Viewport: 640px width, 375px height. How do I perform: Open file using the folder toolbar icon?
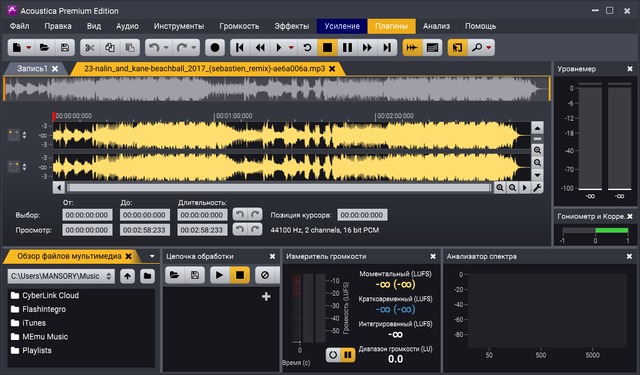tap(44, 48)
